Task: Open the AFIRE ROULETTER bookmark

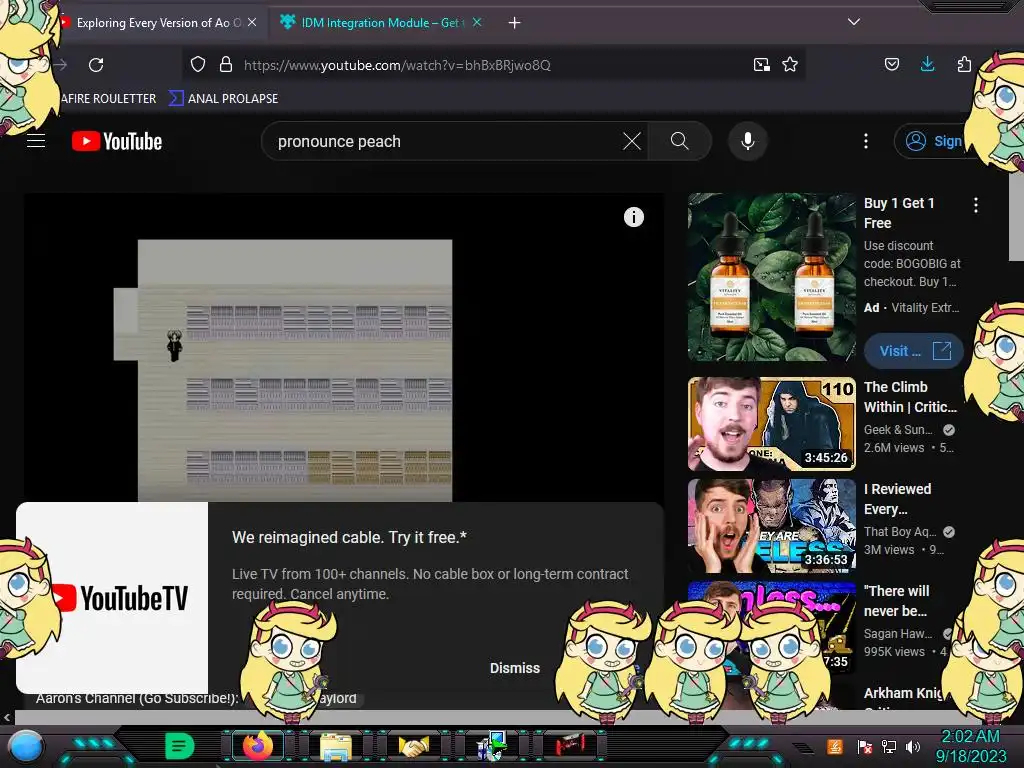Action: [x=108, y=99]
